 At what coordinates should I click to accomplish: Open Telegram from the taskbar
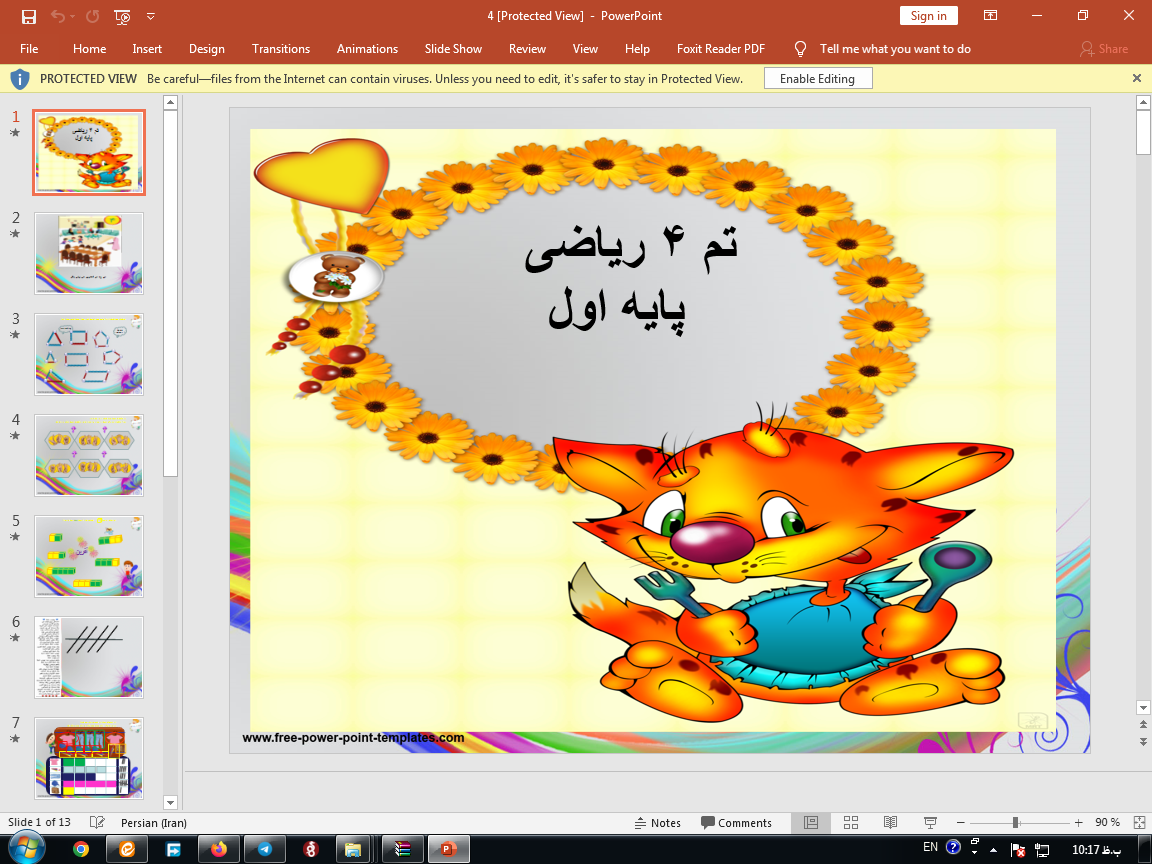264,849
